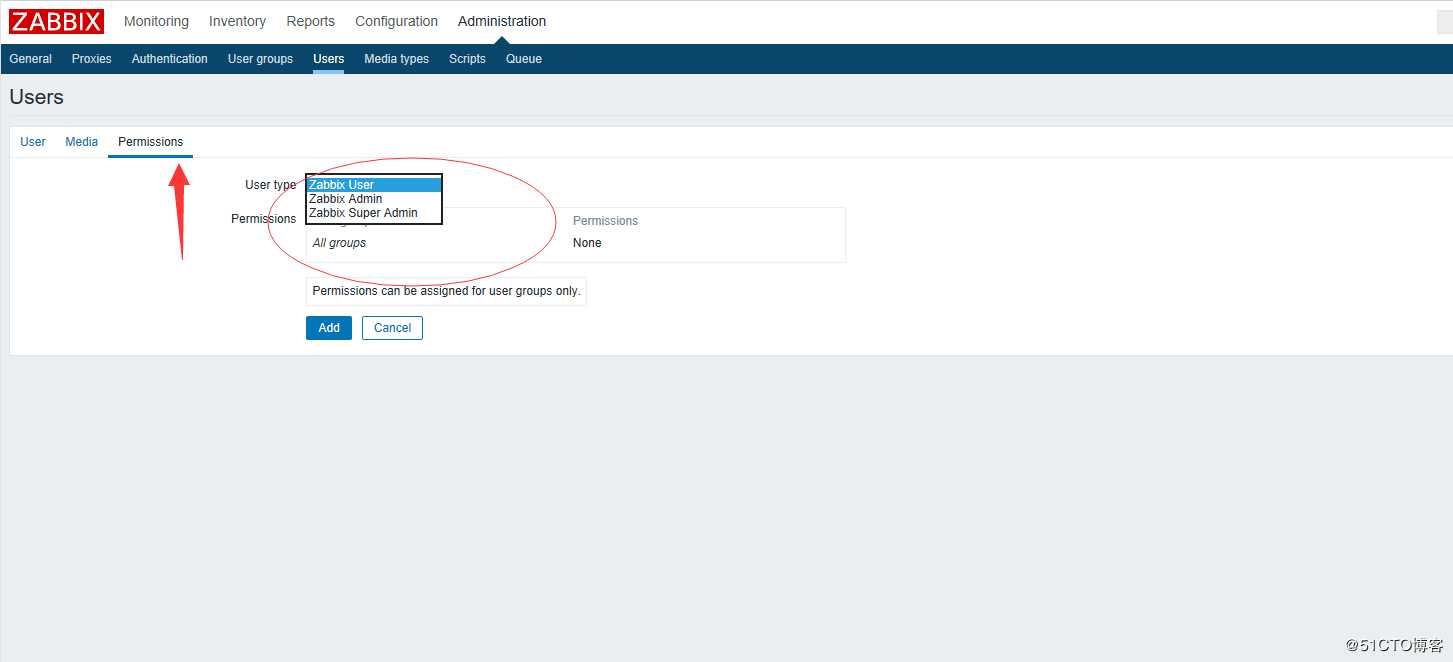Go to Proxies submenu
The image size is (1453, 662).
pos(91,59)
